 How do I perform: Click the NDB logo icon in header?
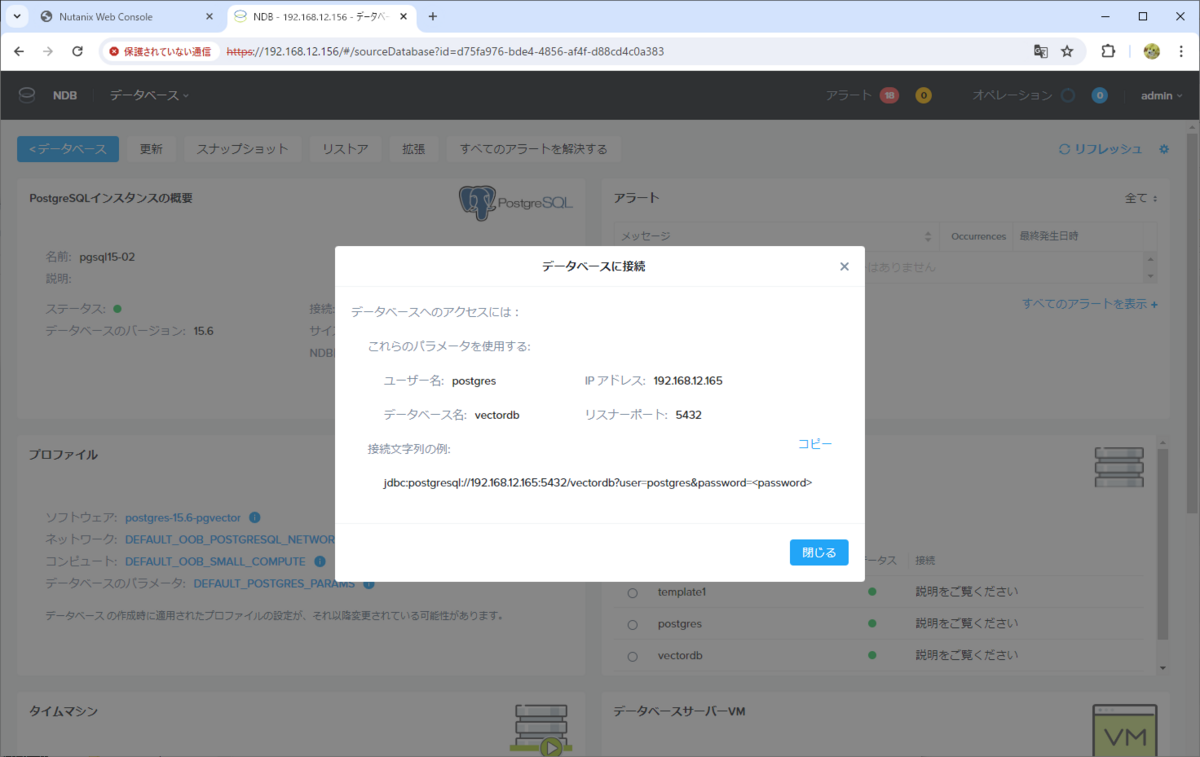28,95
